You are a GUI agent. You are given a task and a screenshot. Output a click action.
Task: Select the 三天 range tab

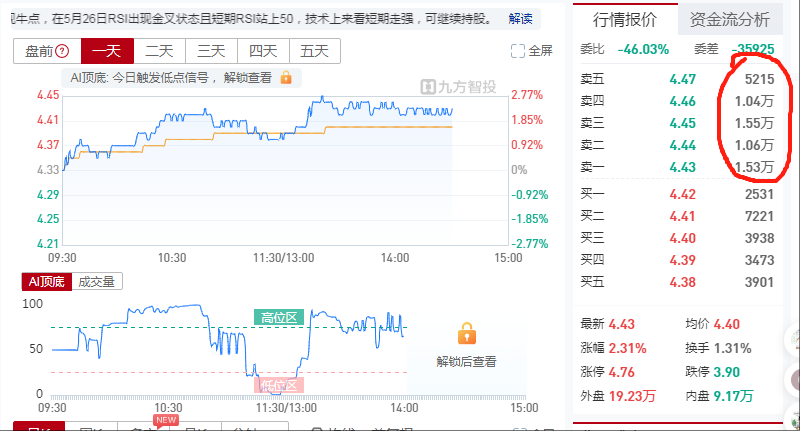pos(211,51)
